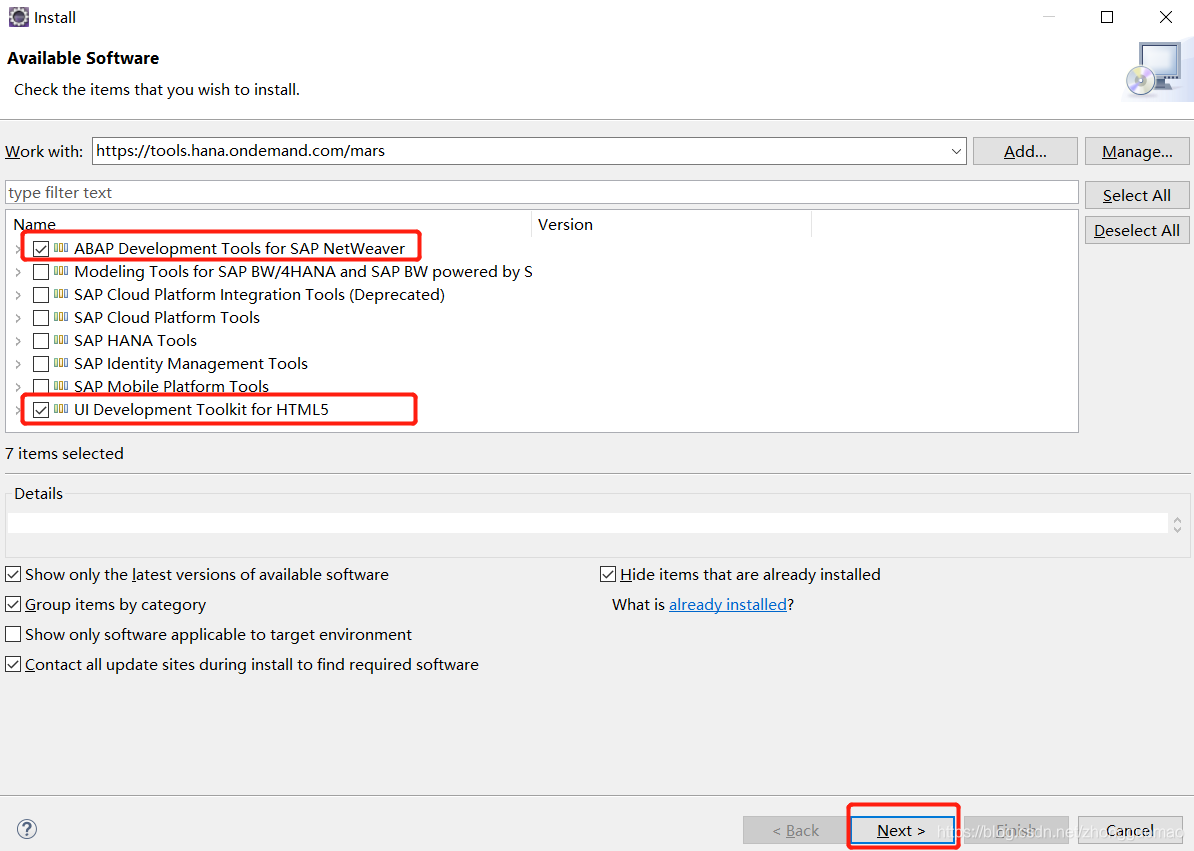Toggle Group items by category

coord(13,604)
